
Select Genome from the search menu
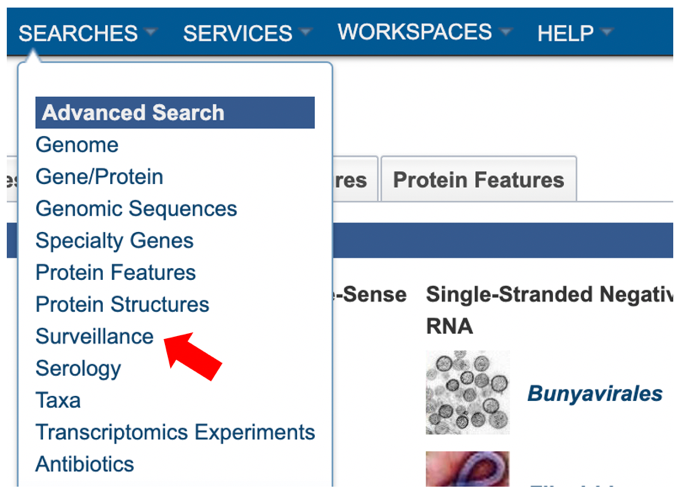tap(77, 145)
